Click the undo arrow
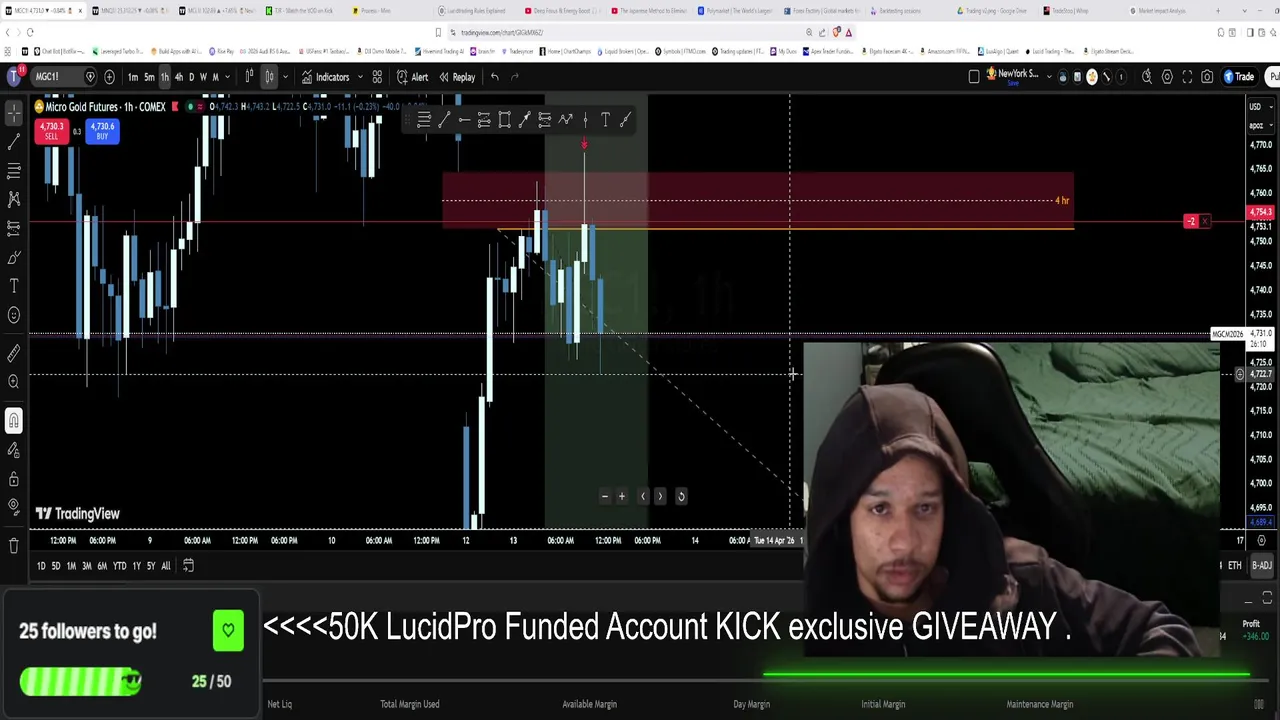Image resolution: width=1280 pixels, height=720 pixels. tap(494, 77)
